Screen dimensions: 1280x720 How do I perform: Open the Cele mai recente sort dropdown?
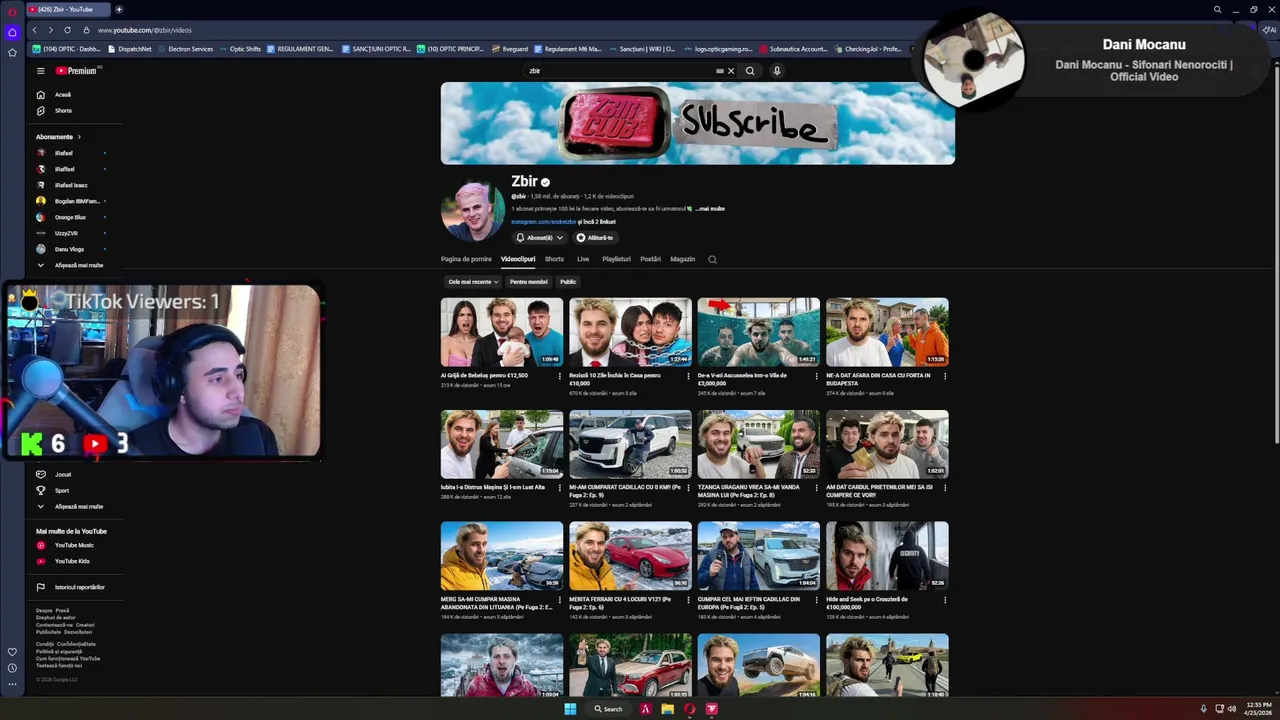472,282
